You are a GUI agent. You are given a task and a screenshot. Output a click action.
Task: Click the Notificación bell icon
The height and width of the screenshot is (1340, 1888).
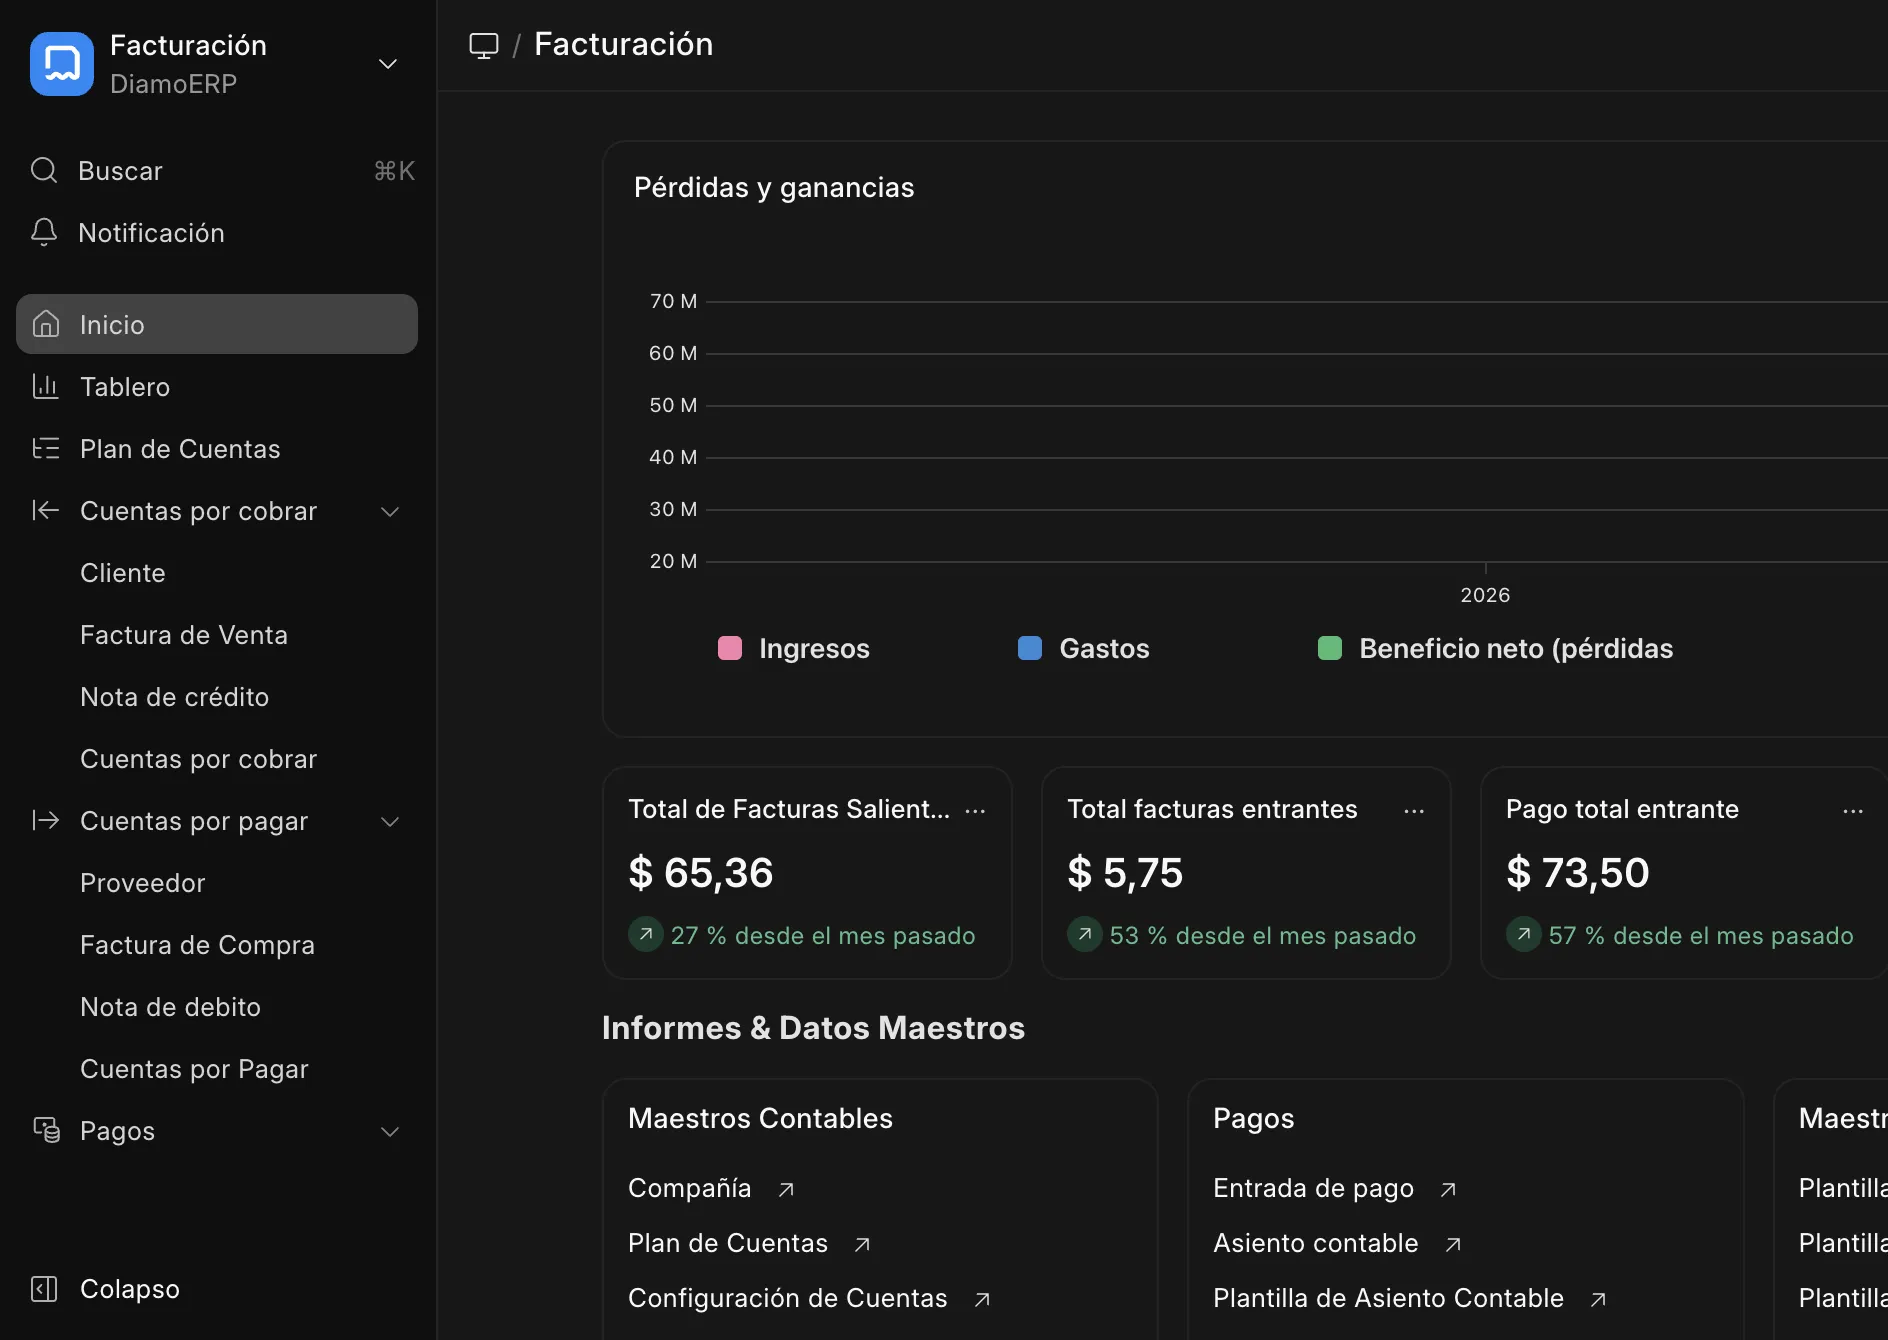pyautogui.click(x=44, y=232)
